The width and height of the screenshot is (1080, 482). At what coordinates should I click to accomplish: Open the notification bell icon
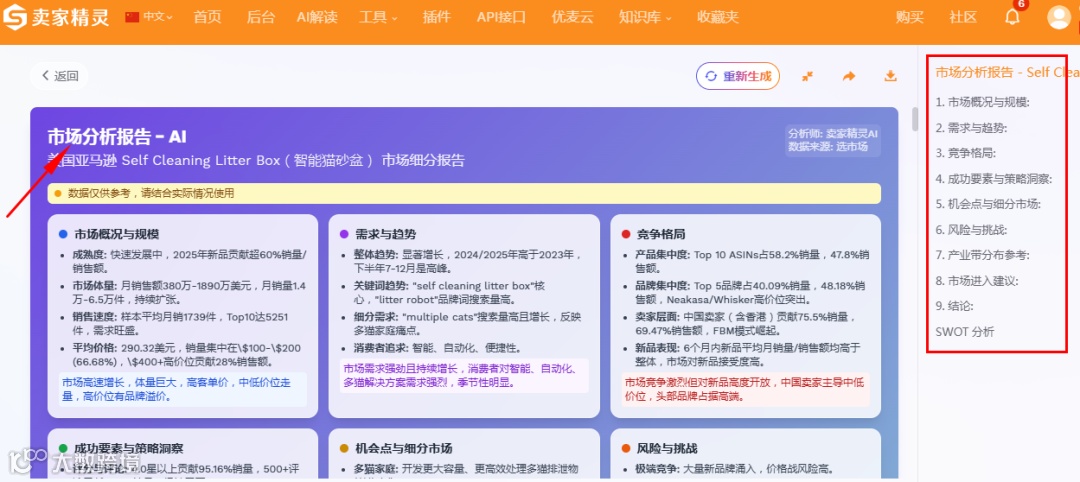(1012, 18)
